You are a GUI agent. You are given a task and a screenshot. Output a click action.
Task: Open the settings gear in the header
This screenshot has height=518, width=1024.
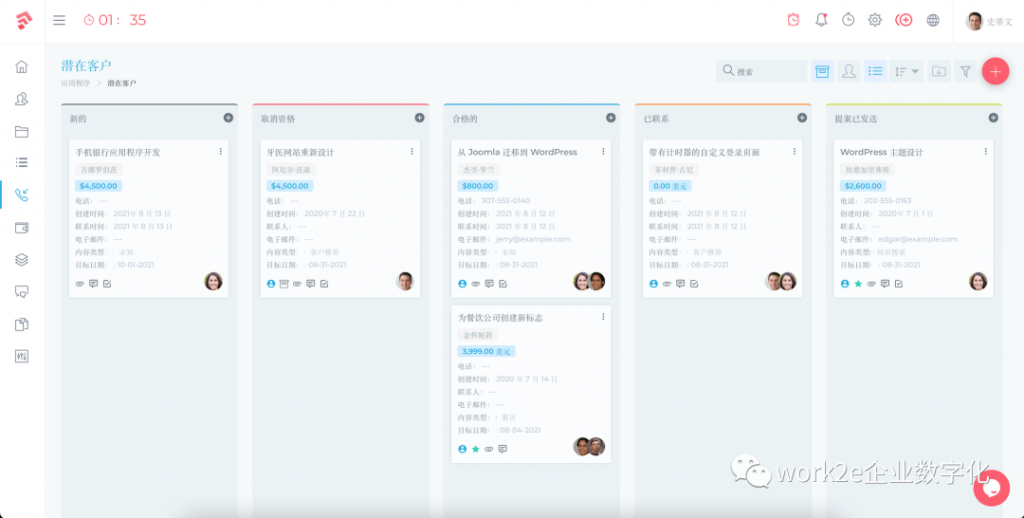[x=875, y=20]
